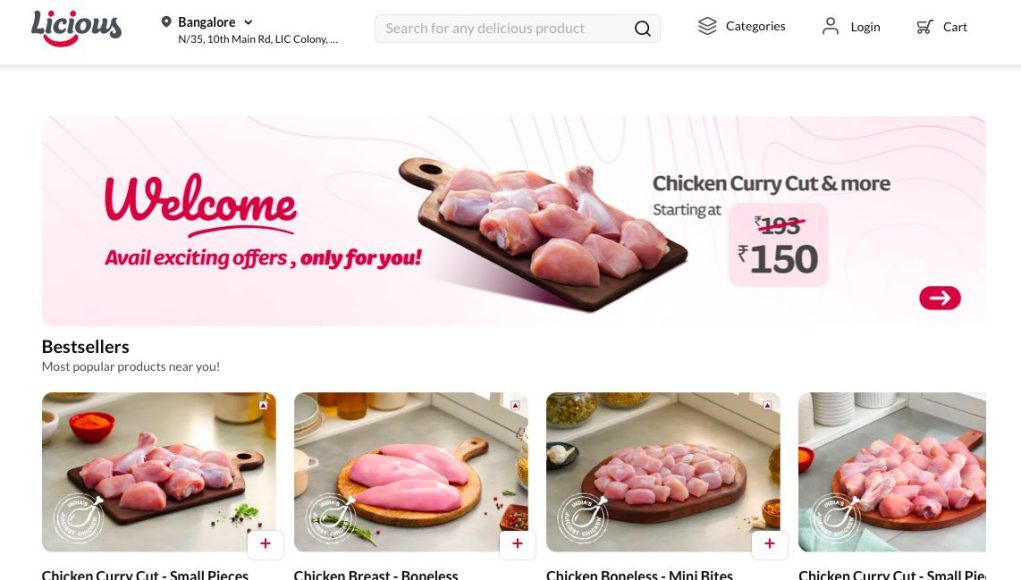This screenshot has width=1021, height=580.
Task: Add Chicken Curry Cut Small Pieces to cart
Action: pyautogui.click(x=265, y=544)
